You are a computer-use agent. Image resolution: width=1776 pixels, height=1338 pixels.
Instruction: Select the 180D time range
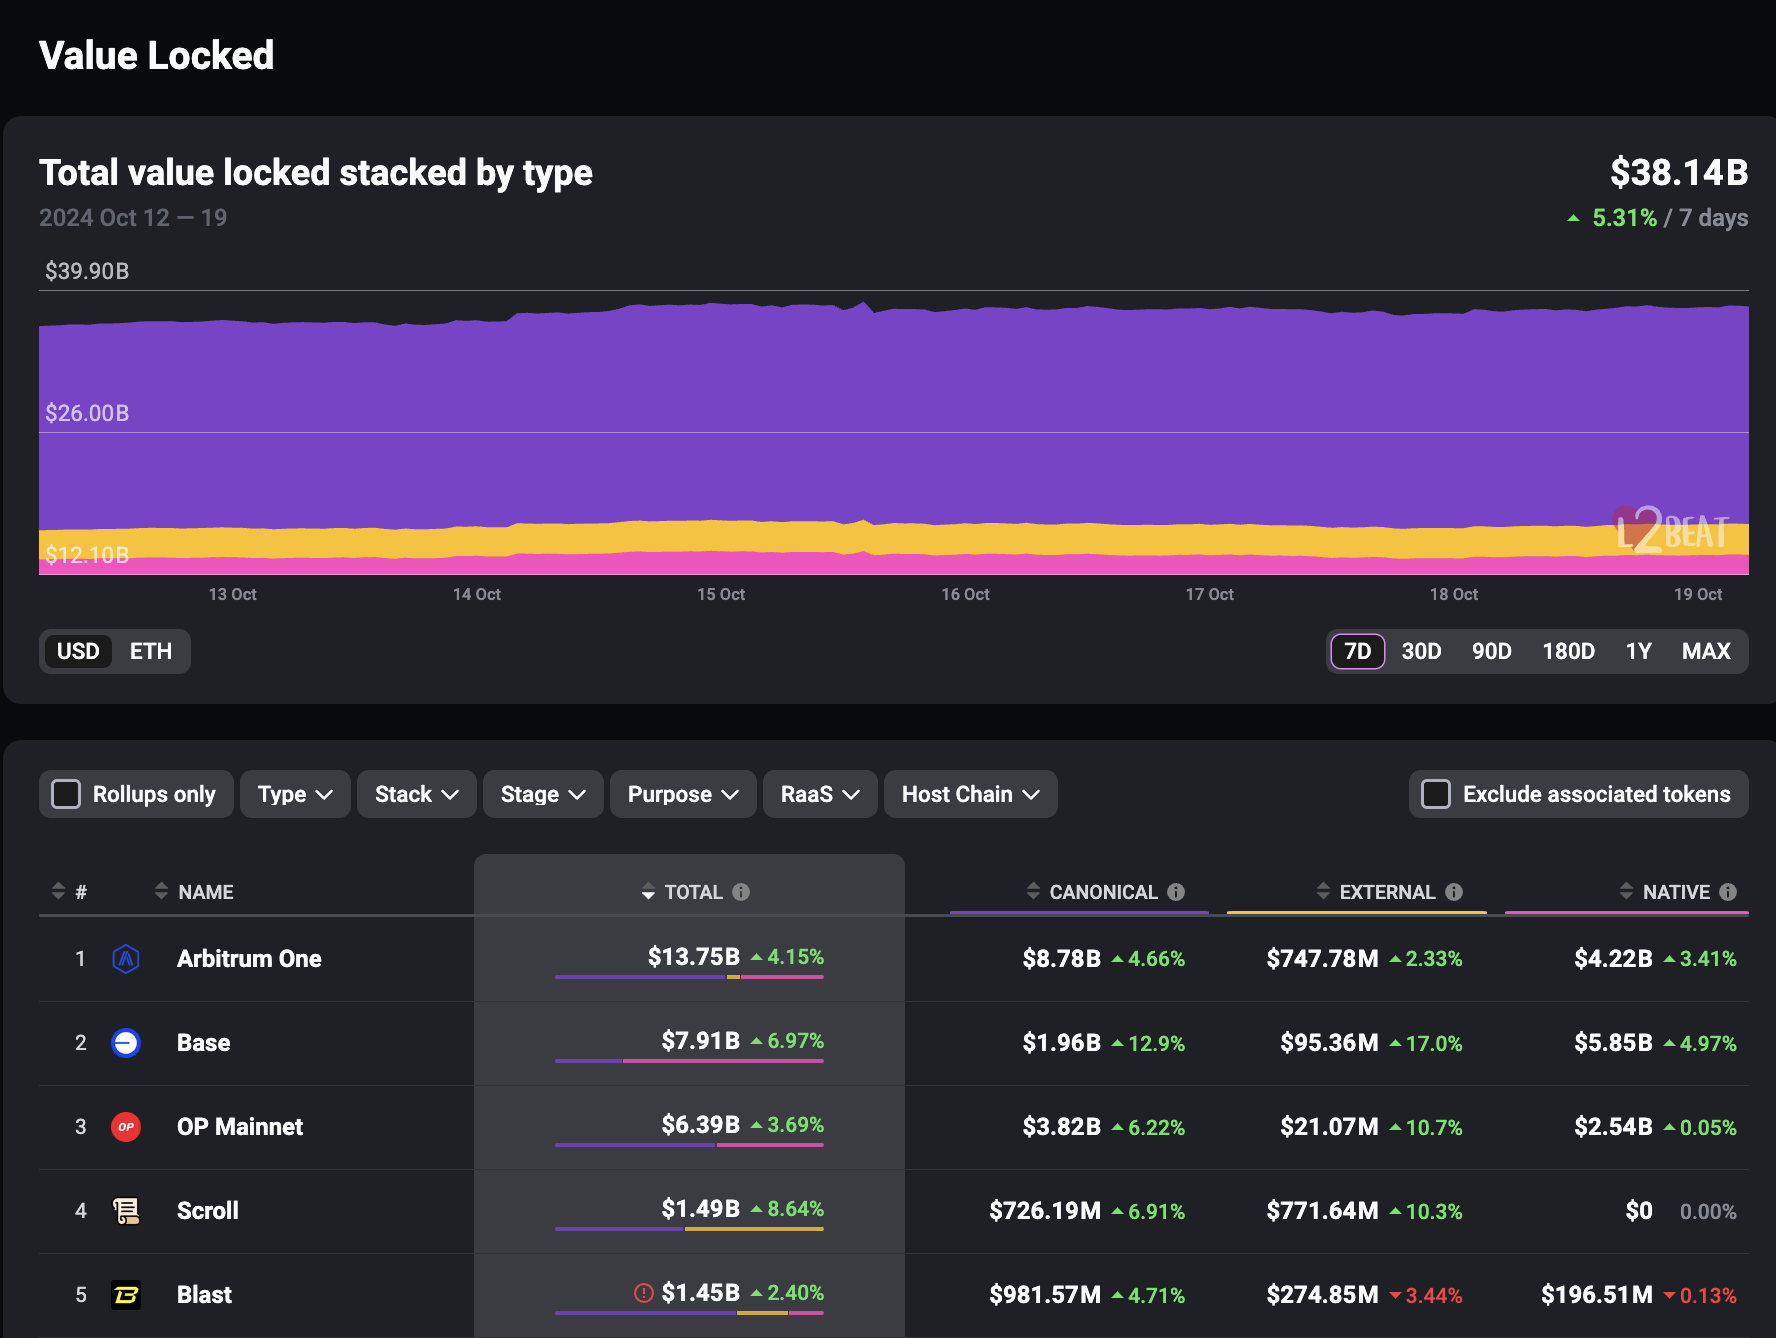click(x=1568, y=651)
